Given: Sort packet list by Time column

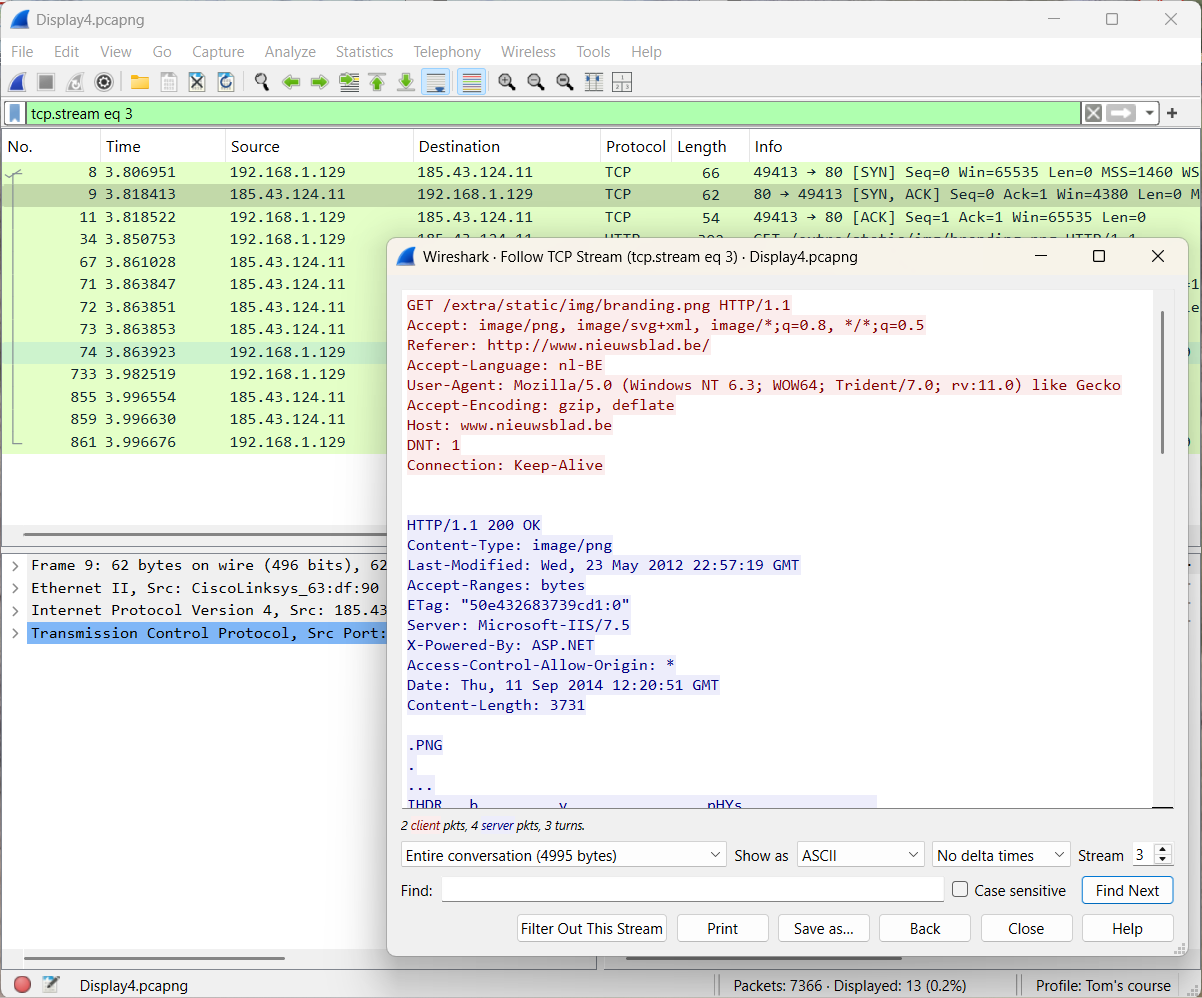Looking at the screenshot, I should (162, 147).
